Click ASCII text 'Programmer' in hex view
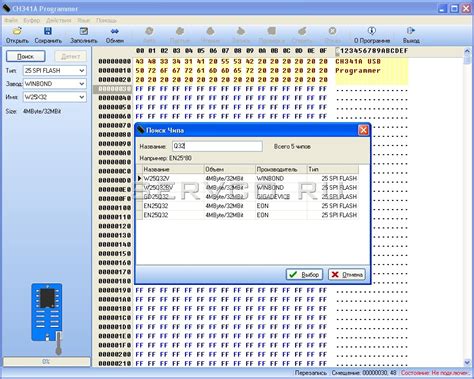This screenshot has width=474, height=379. coord(358,71)
